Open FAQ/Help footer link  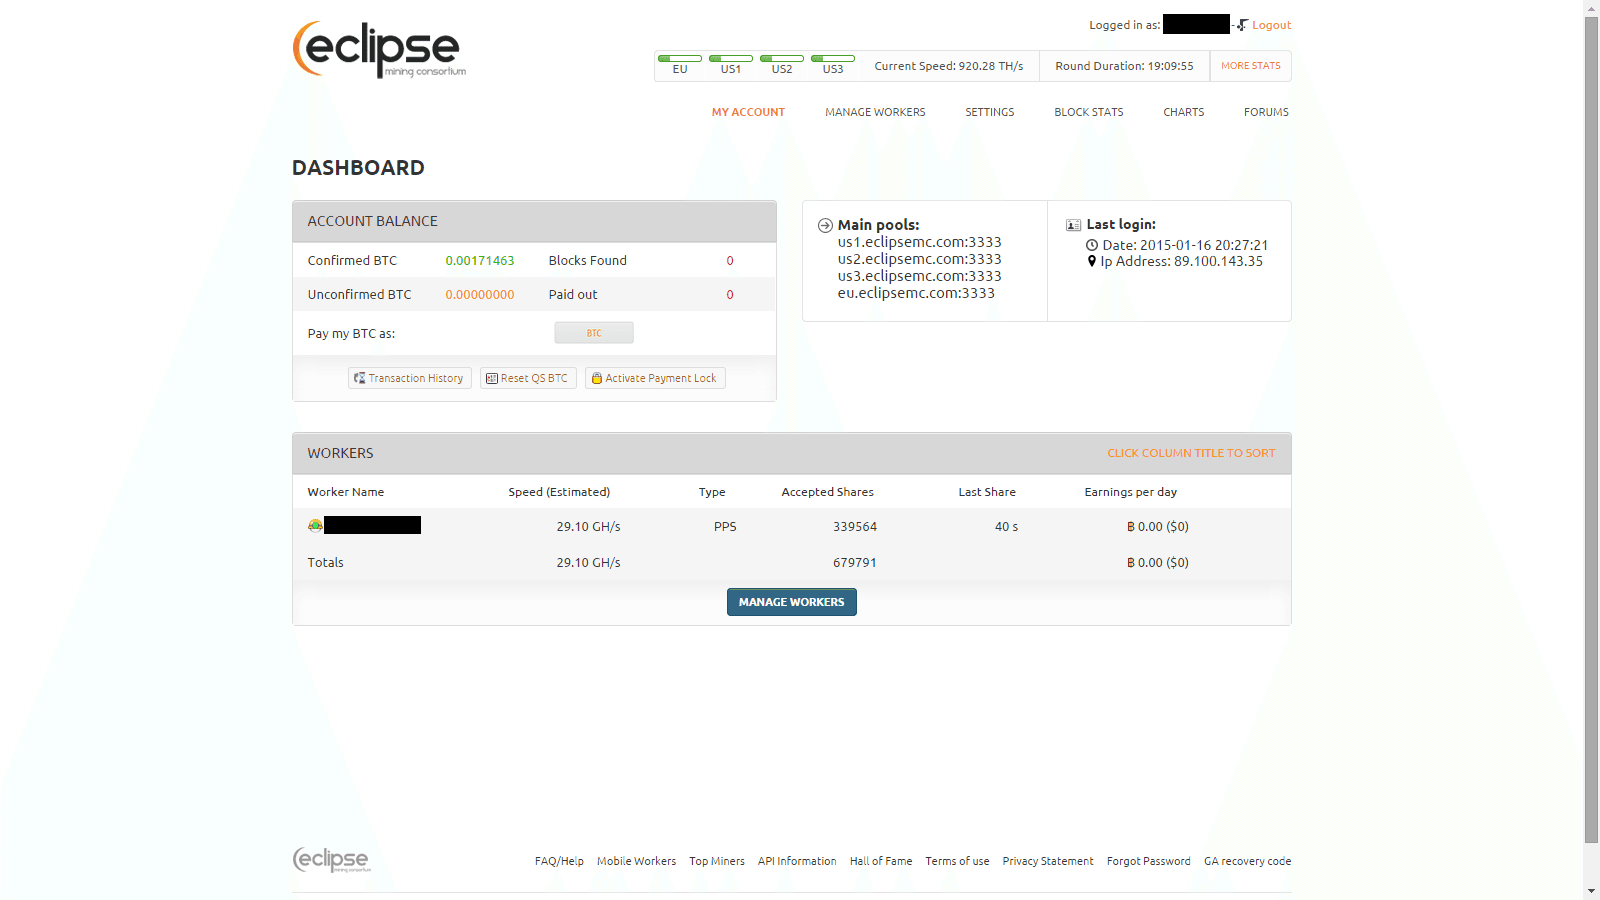559,861
